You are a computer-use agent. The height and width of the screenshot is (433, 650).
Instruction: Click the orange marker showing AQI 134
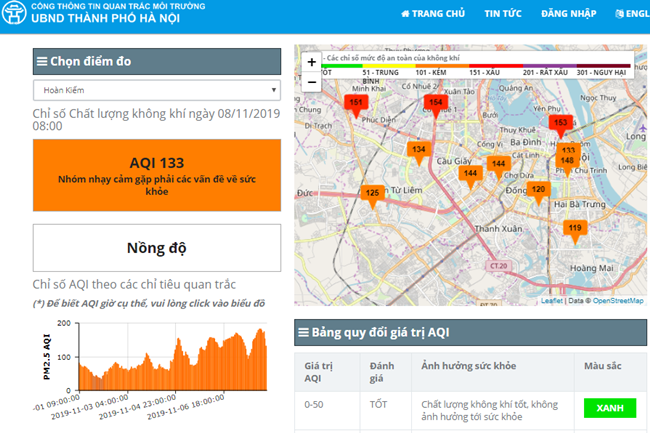(x=419, y=150)
